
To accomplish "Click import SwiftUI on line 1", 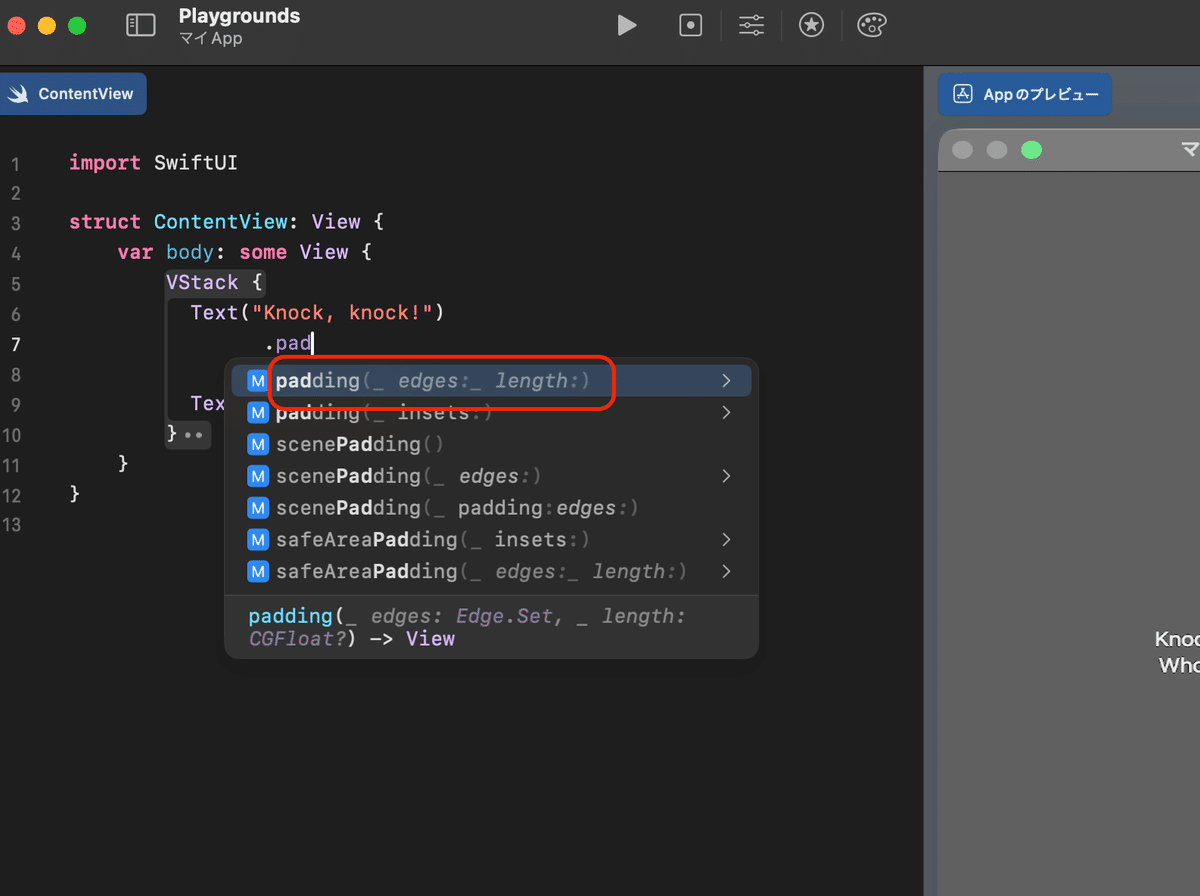I will [x=153, y=162].
